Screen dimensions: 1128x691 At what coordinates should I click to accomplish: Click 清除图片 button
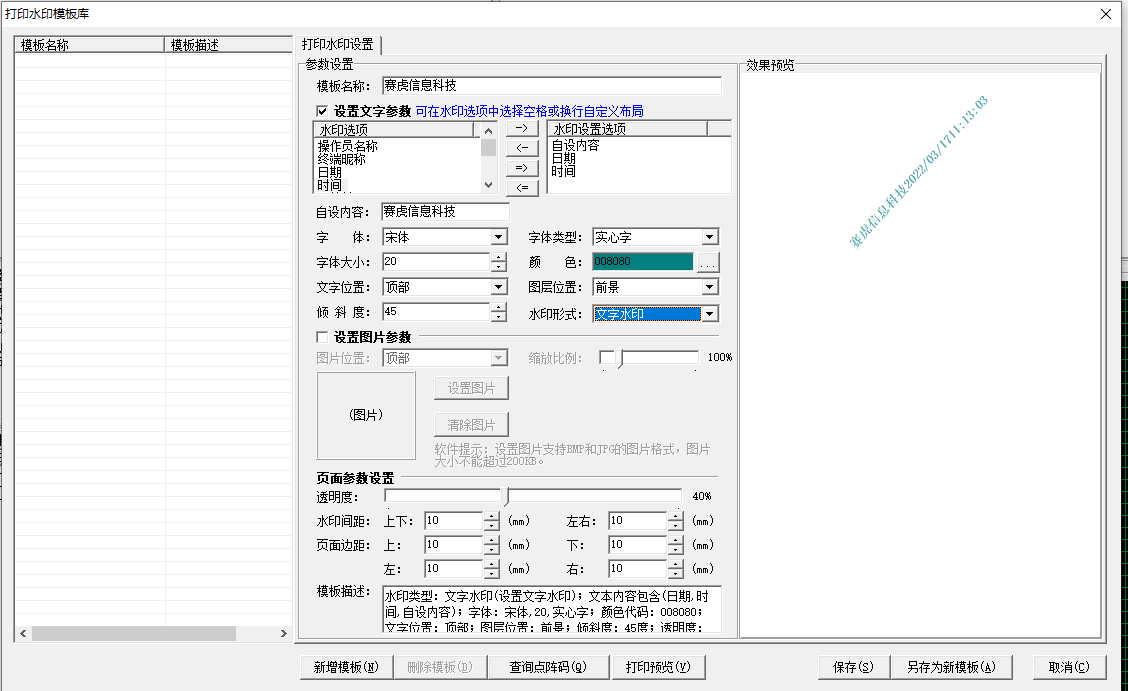click(471, 425)
